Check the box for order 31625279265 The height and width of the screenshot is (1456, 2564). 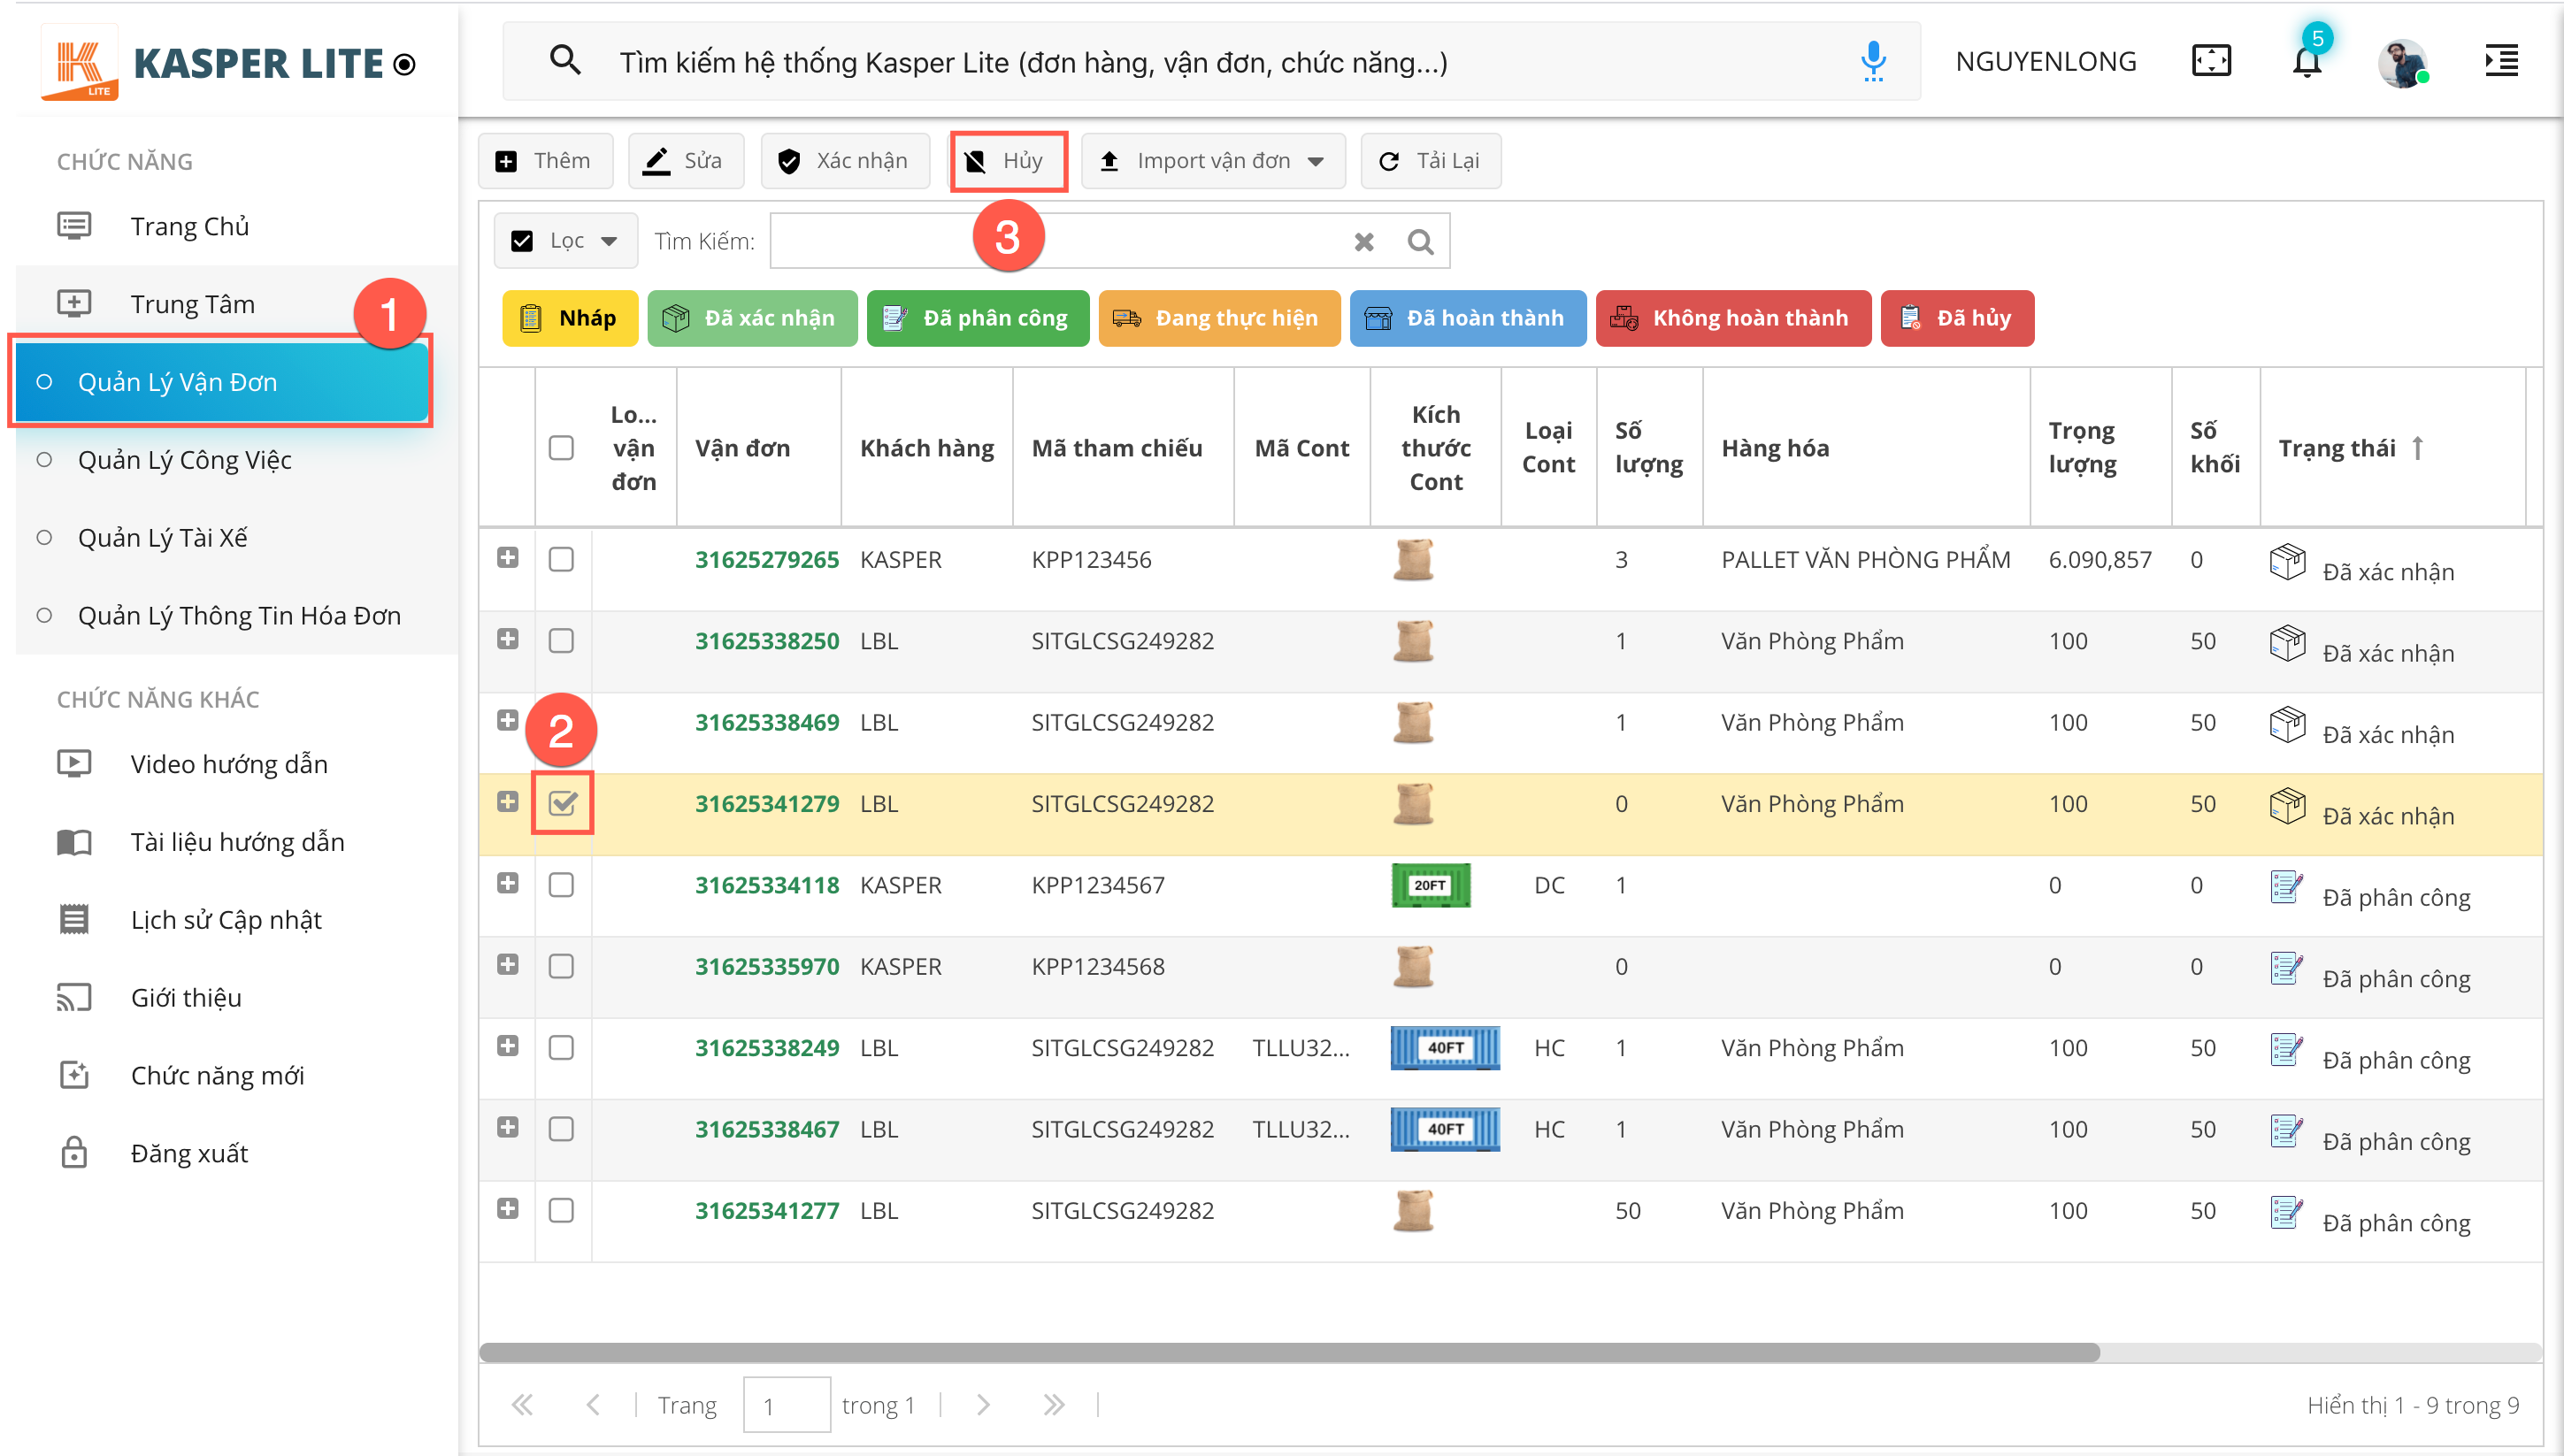coord(561,559)
